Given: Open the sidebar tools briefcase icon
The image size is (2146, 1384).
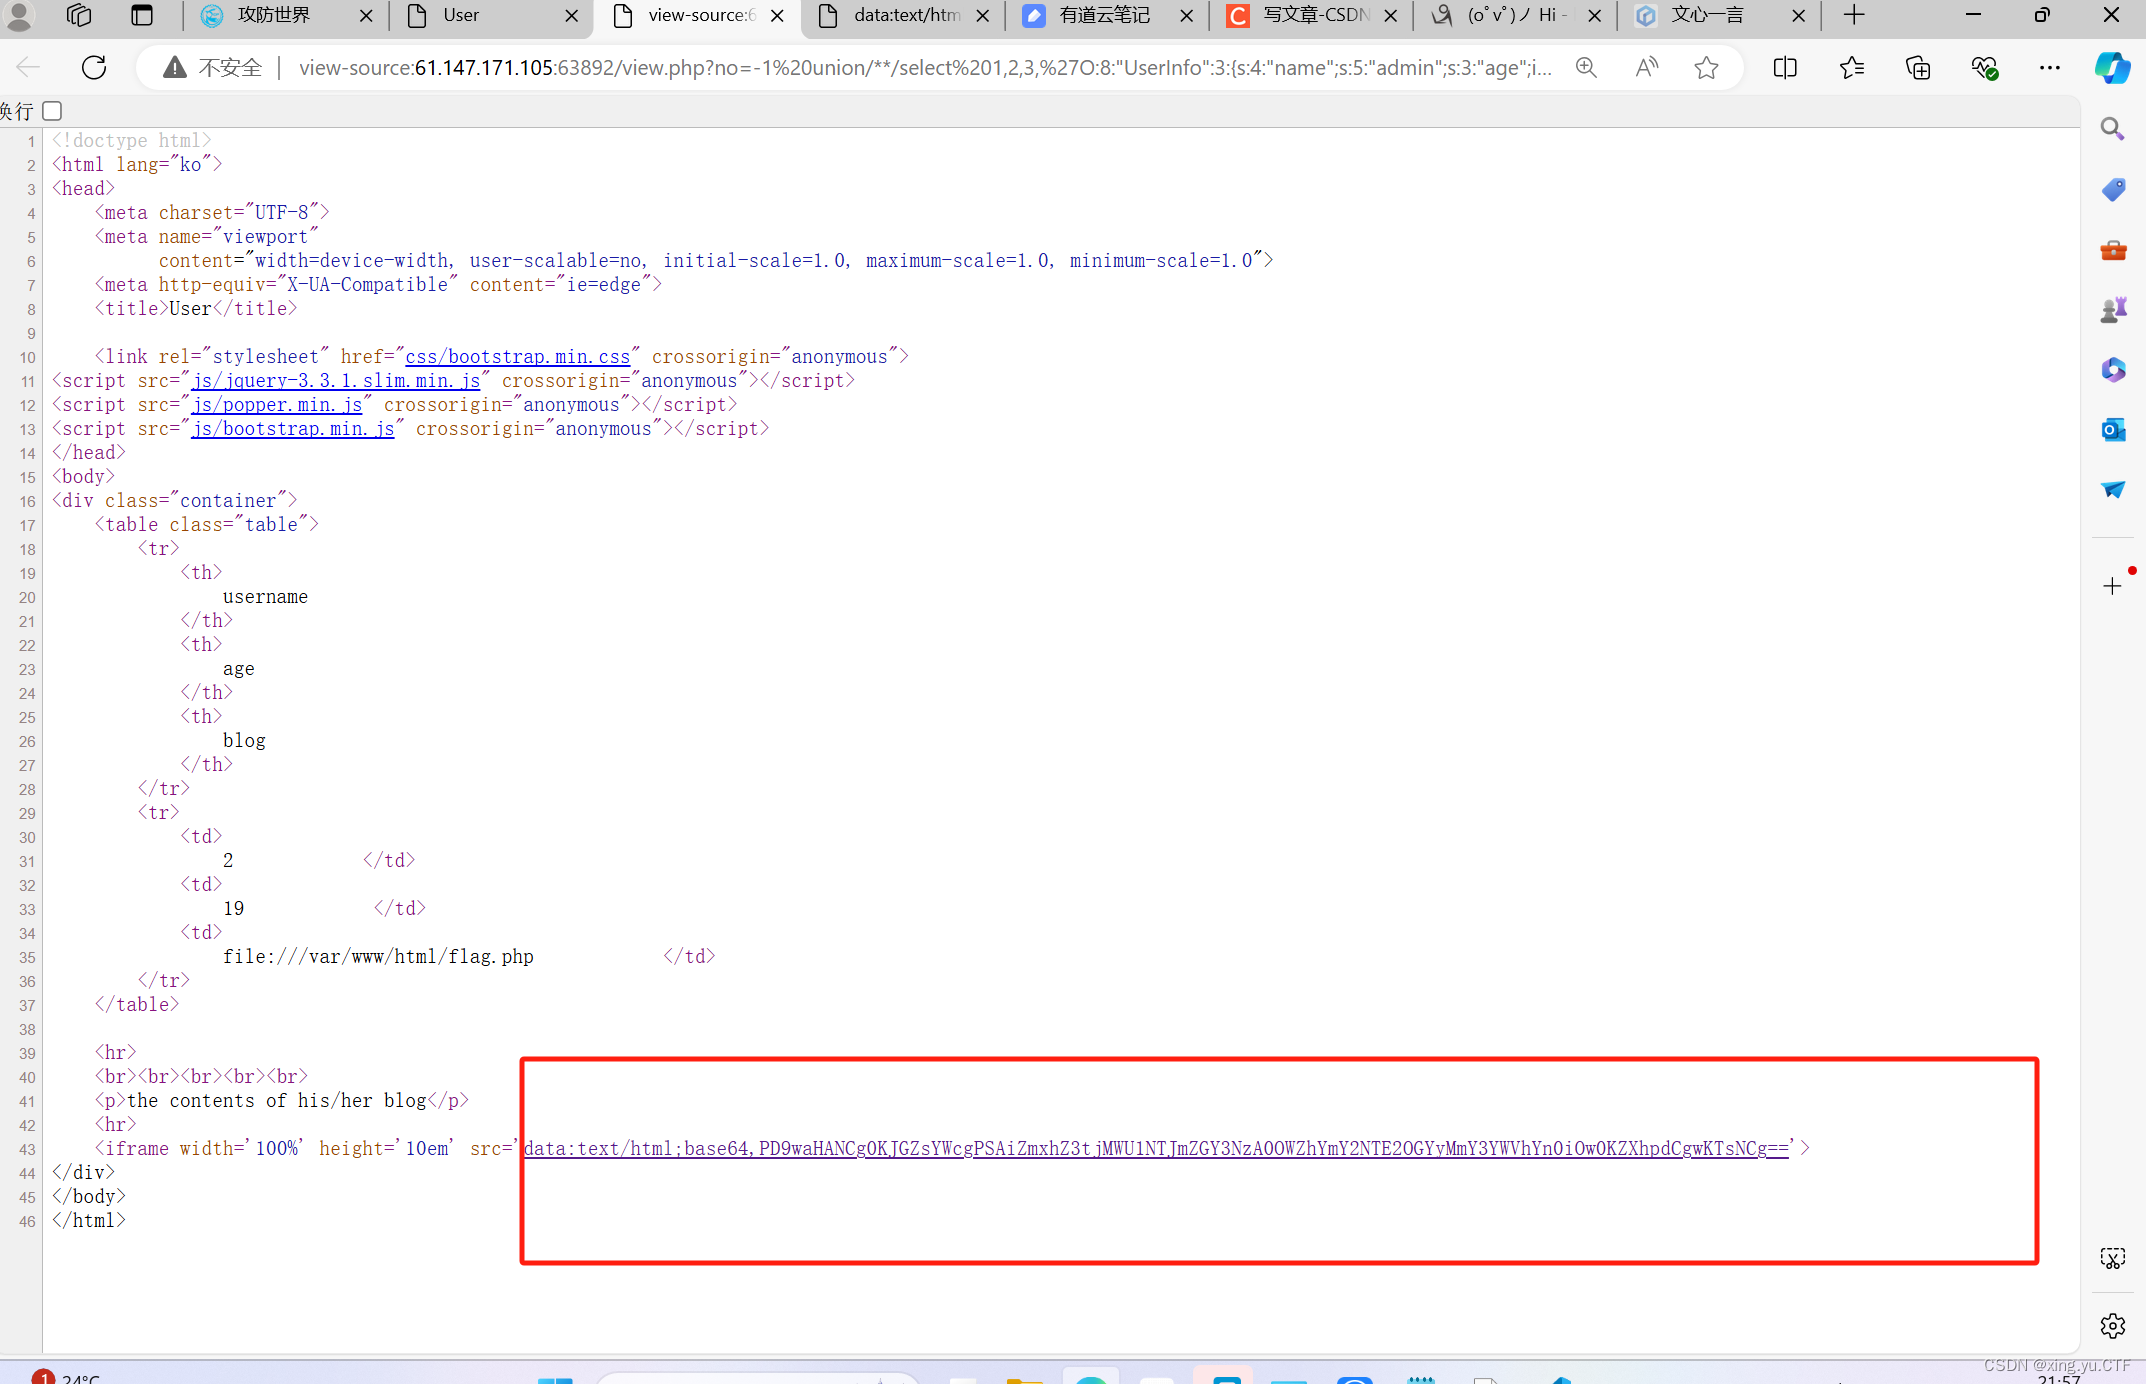Looking at the screenshot, I should (x=2112, y=249).
